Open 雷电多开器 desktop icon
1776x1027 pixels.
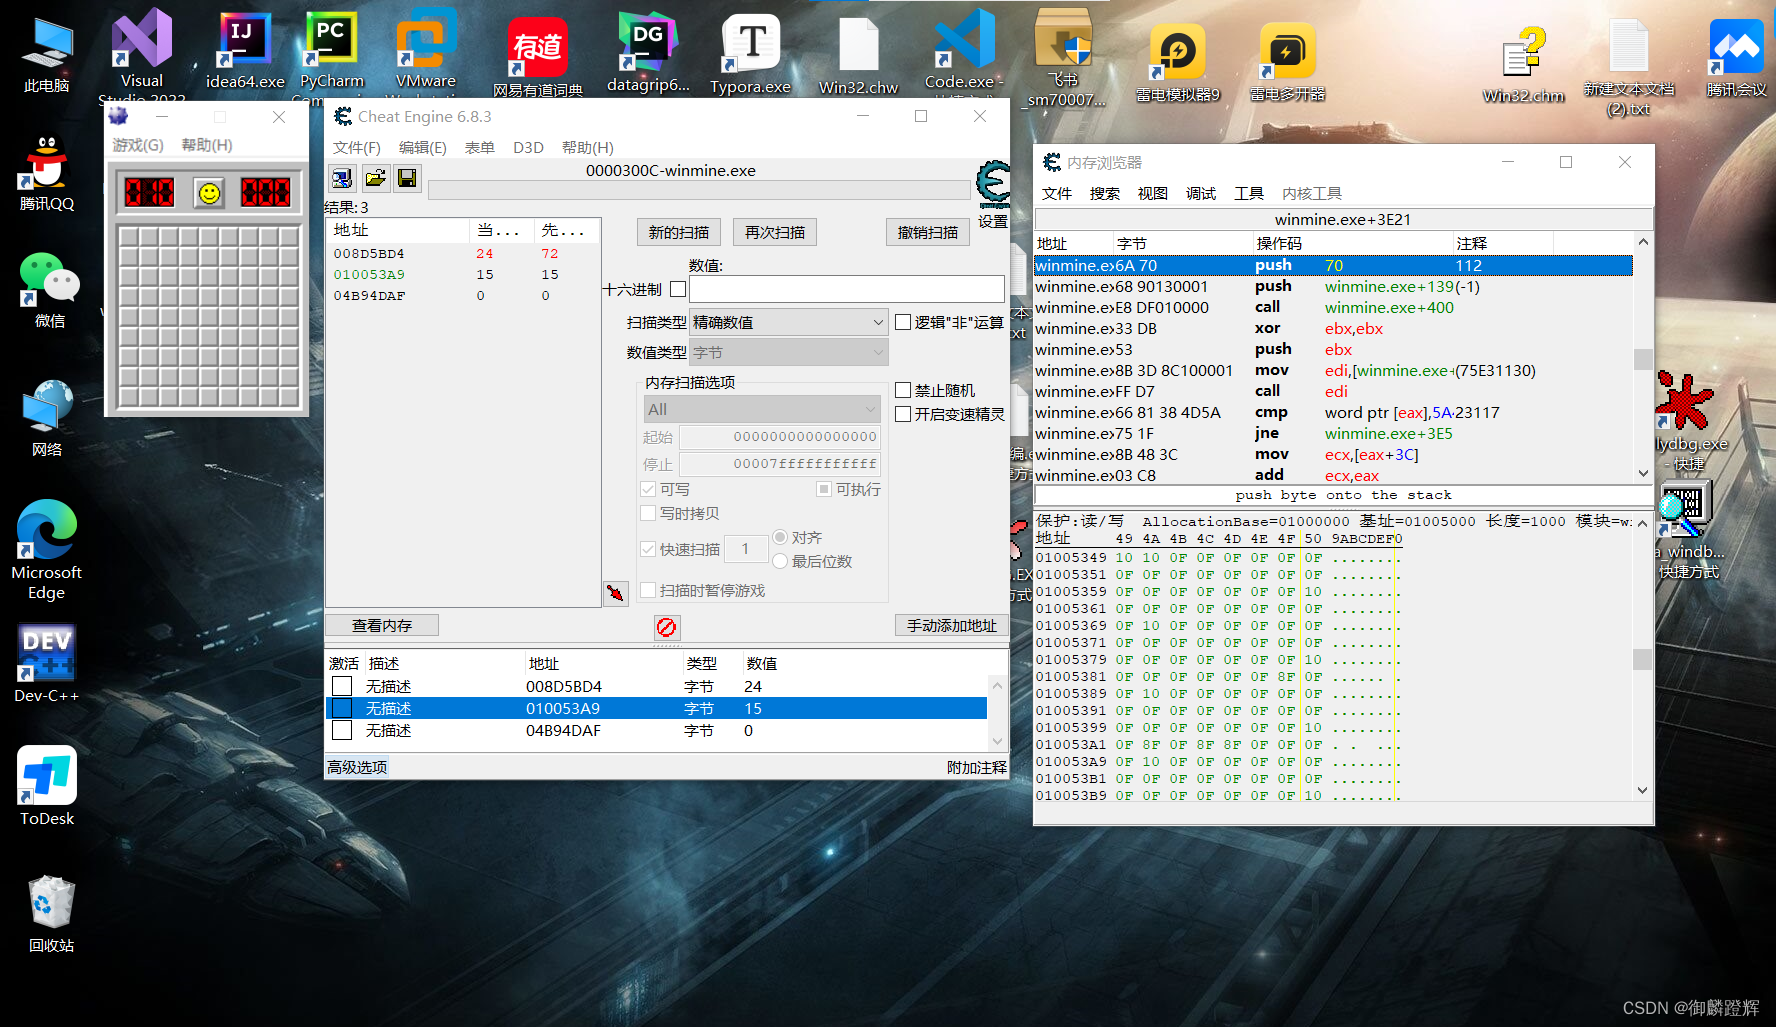1287,63
